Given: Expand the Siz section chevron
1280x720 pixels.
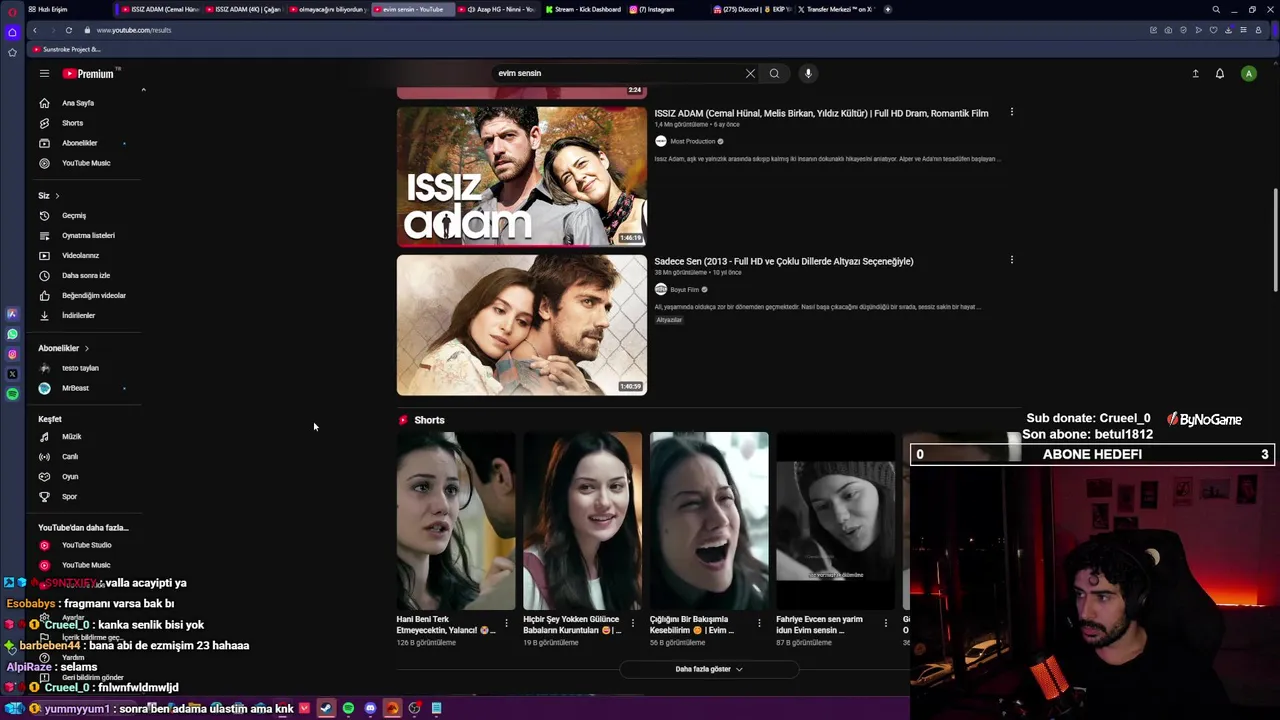Looking at the screenshot, I should click(57, 196).
